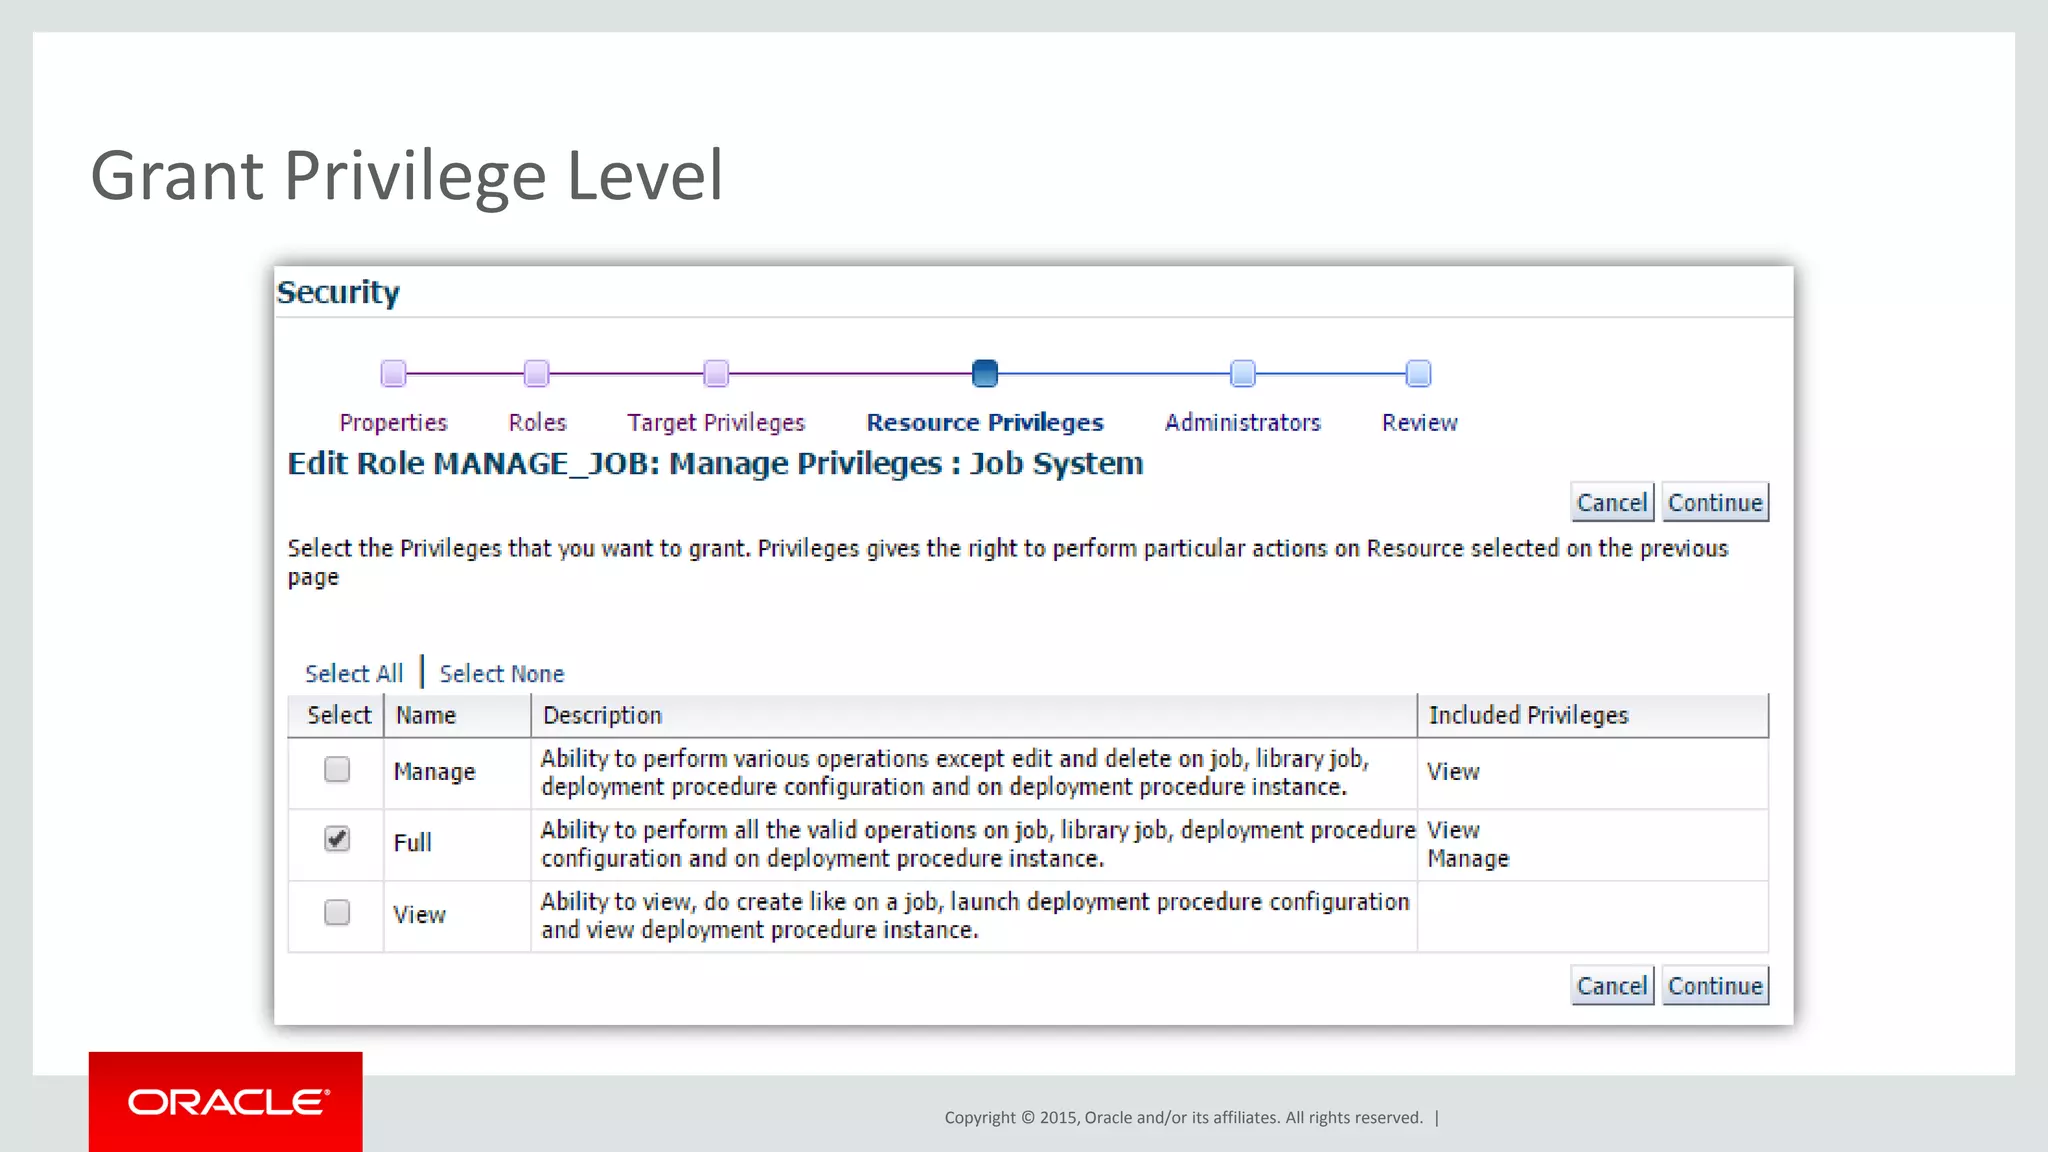Viewport: 2048px width, 1152px height.
Task: Click the Roles step node in the wizard train
Action: point(537,374)
